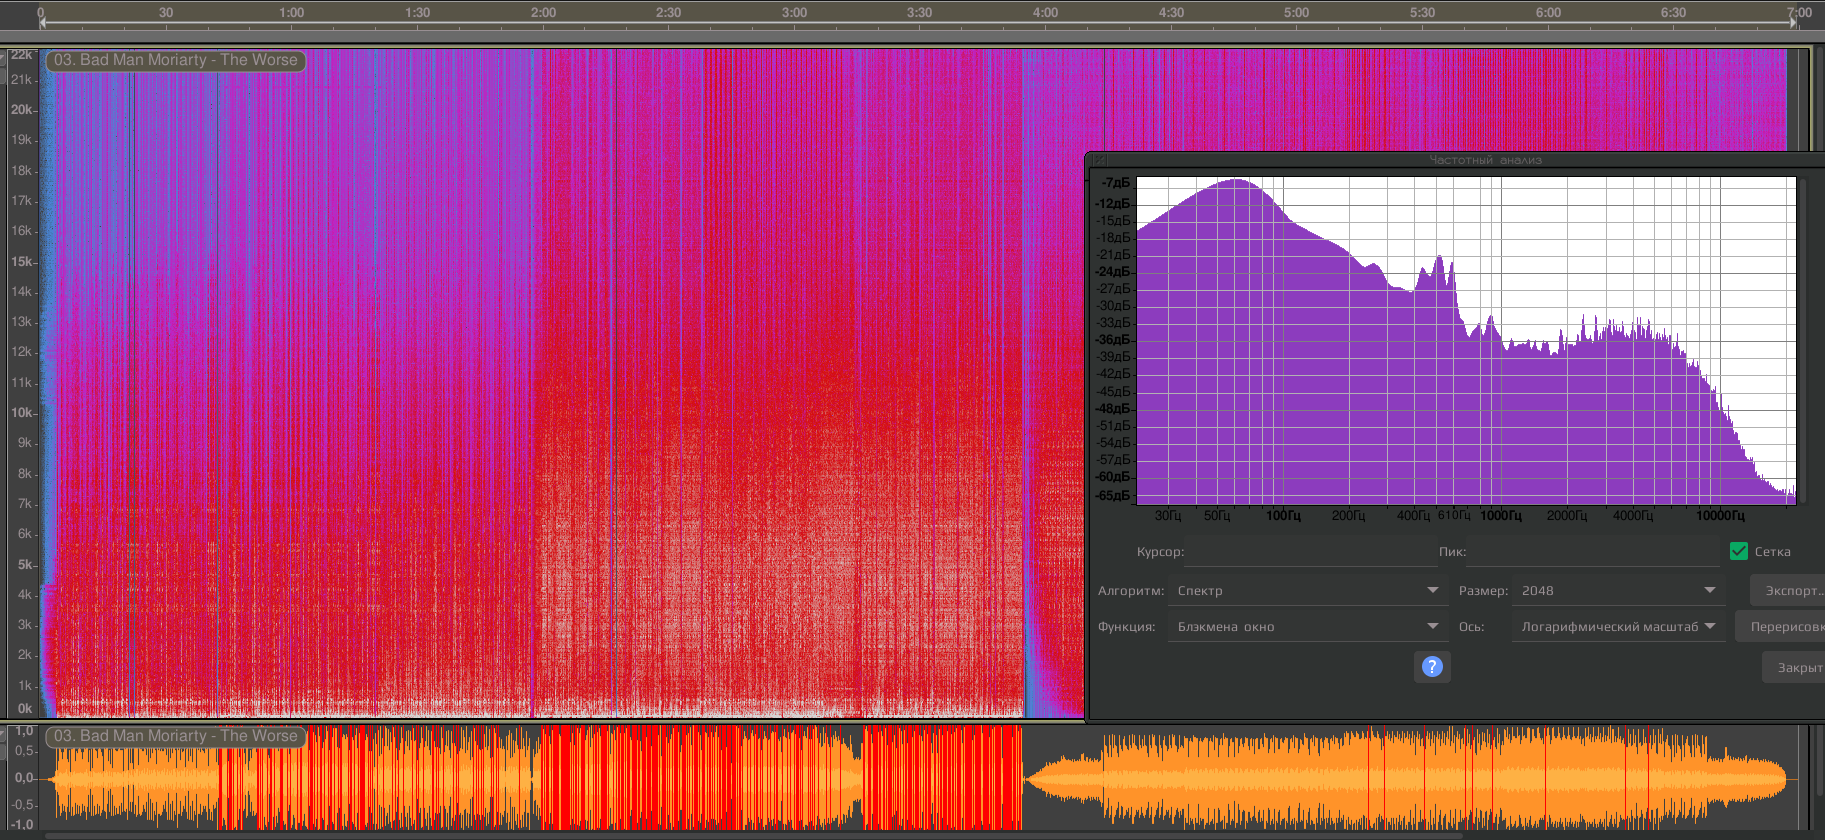
Task: Click the 1:00 mark on the timeline ruler
Action: click(x=291, y=13)
